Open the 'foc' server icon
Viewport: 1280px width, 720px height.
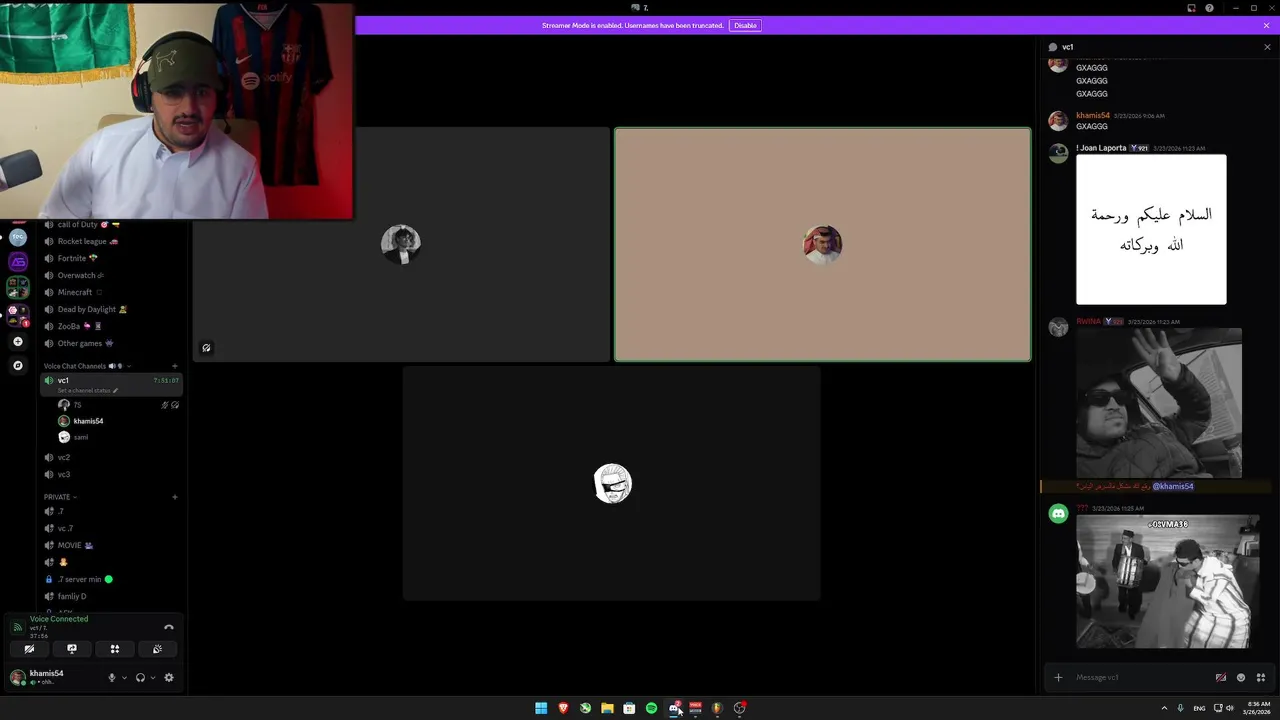click(x=17, y=238)
